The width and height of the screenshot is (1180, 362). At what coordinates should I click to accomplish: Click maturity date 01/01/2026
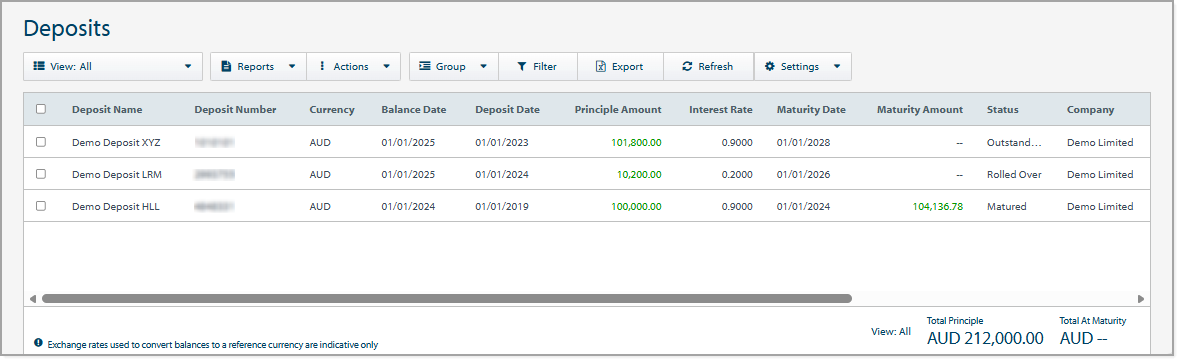[803, 175]
